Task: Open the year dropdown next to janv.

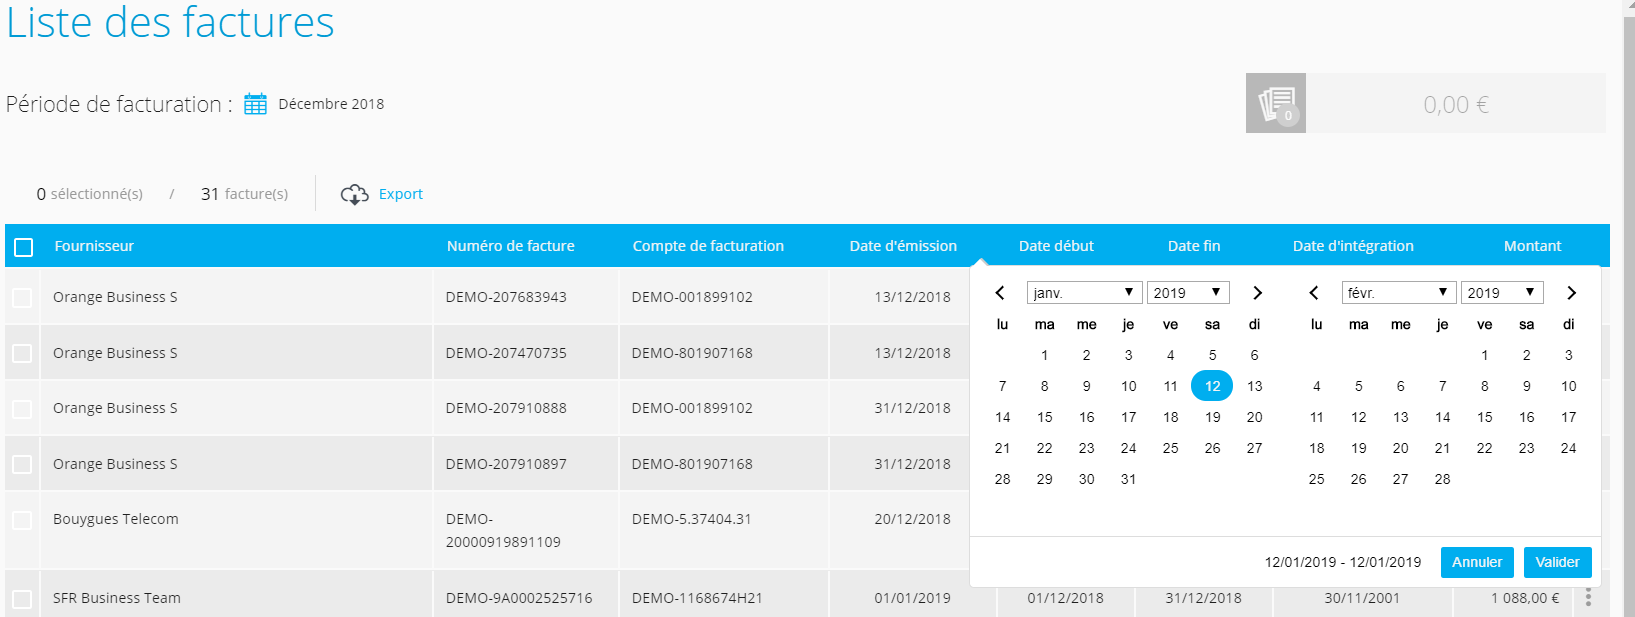Action: click(x=1188, y=293)
